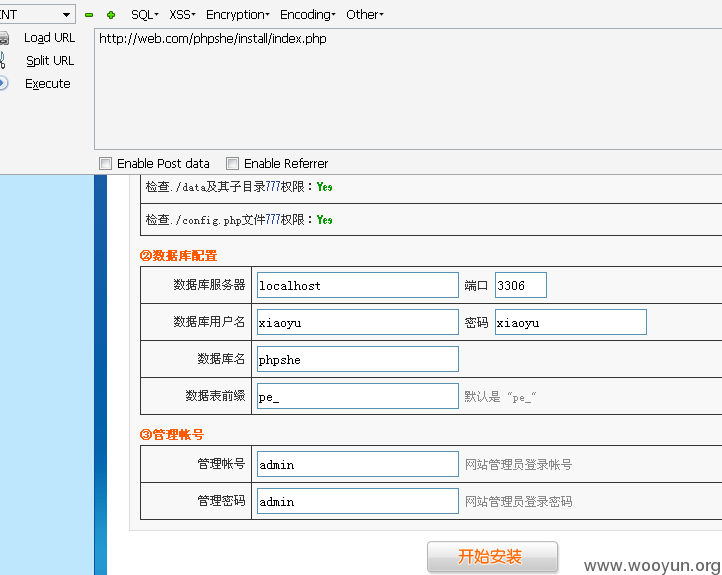Click the green plus icon in HackBar

110,15
